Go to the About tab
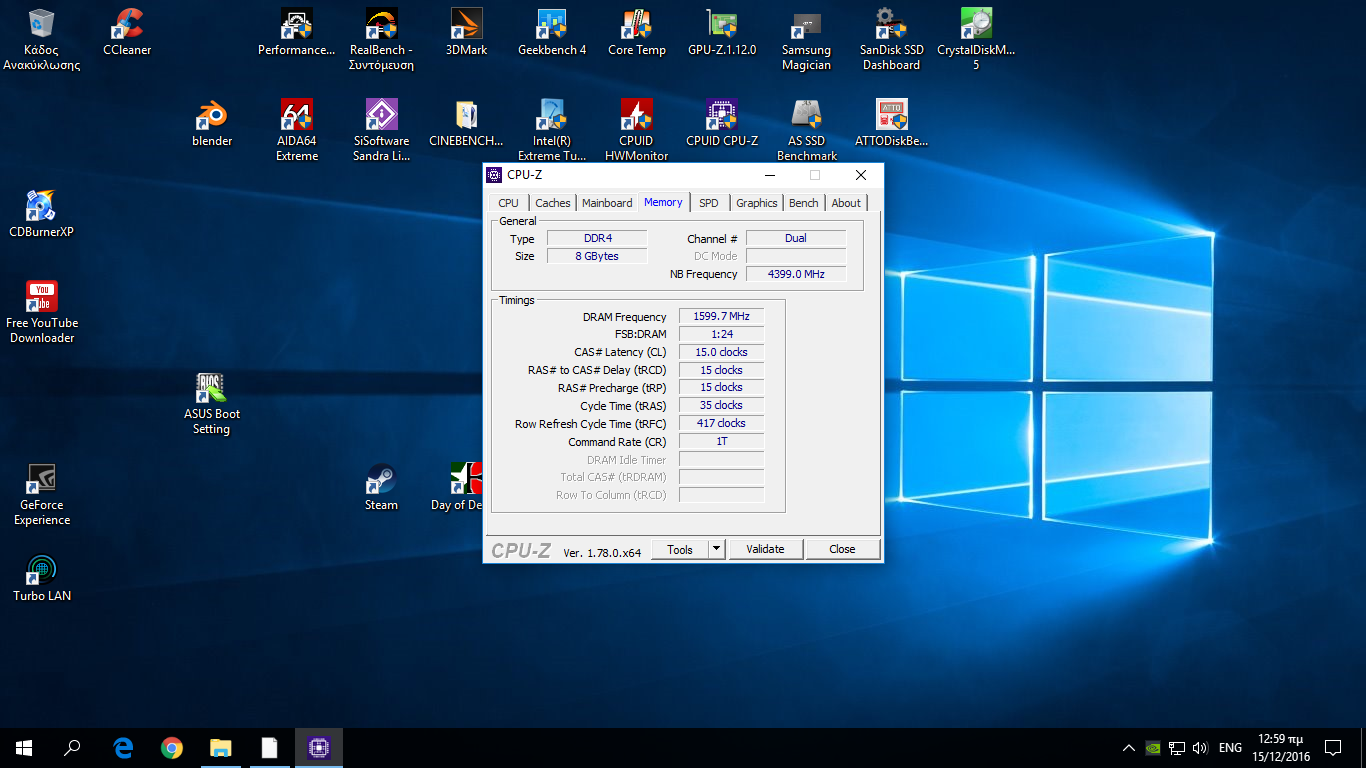The width and height of the screenshot is (1366, 768). pyautogui.click(x=846, y=203)
